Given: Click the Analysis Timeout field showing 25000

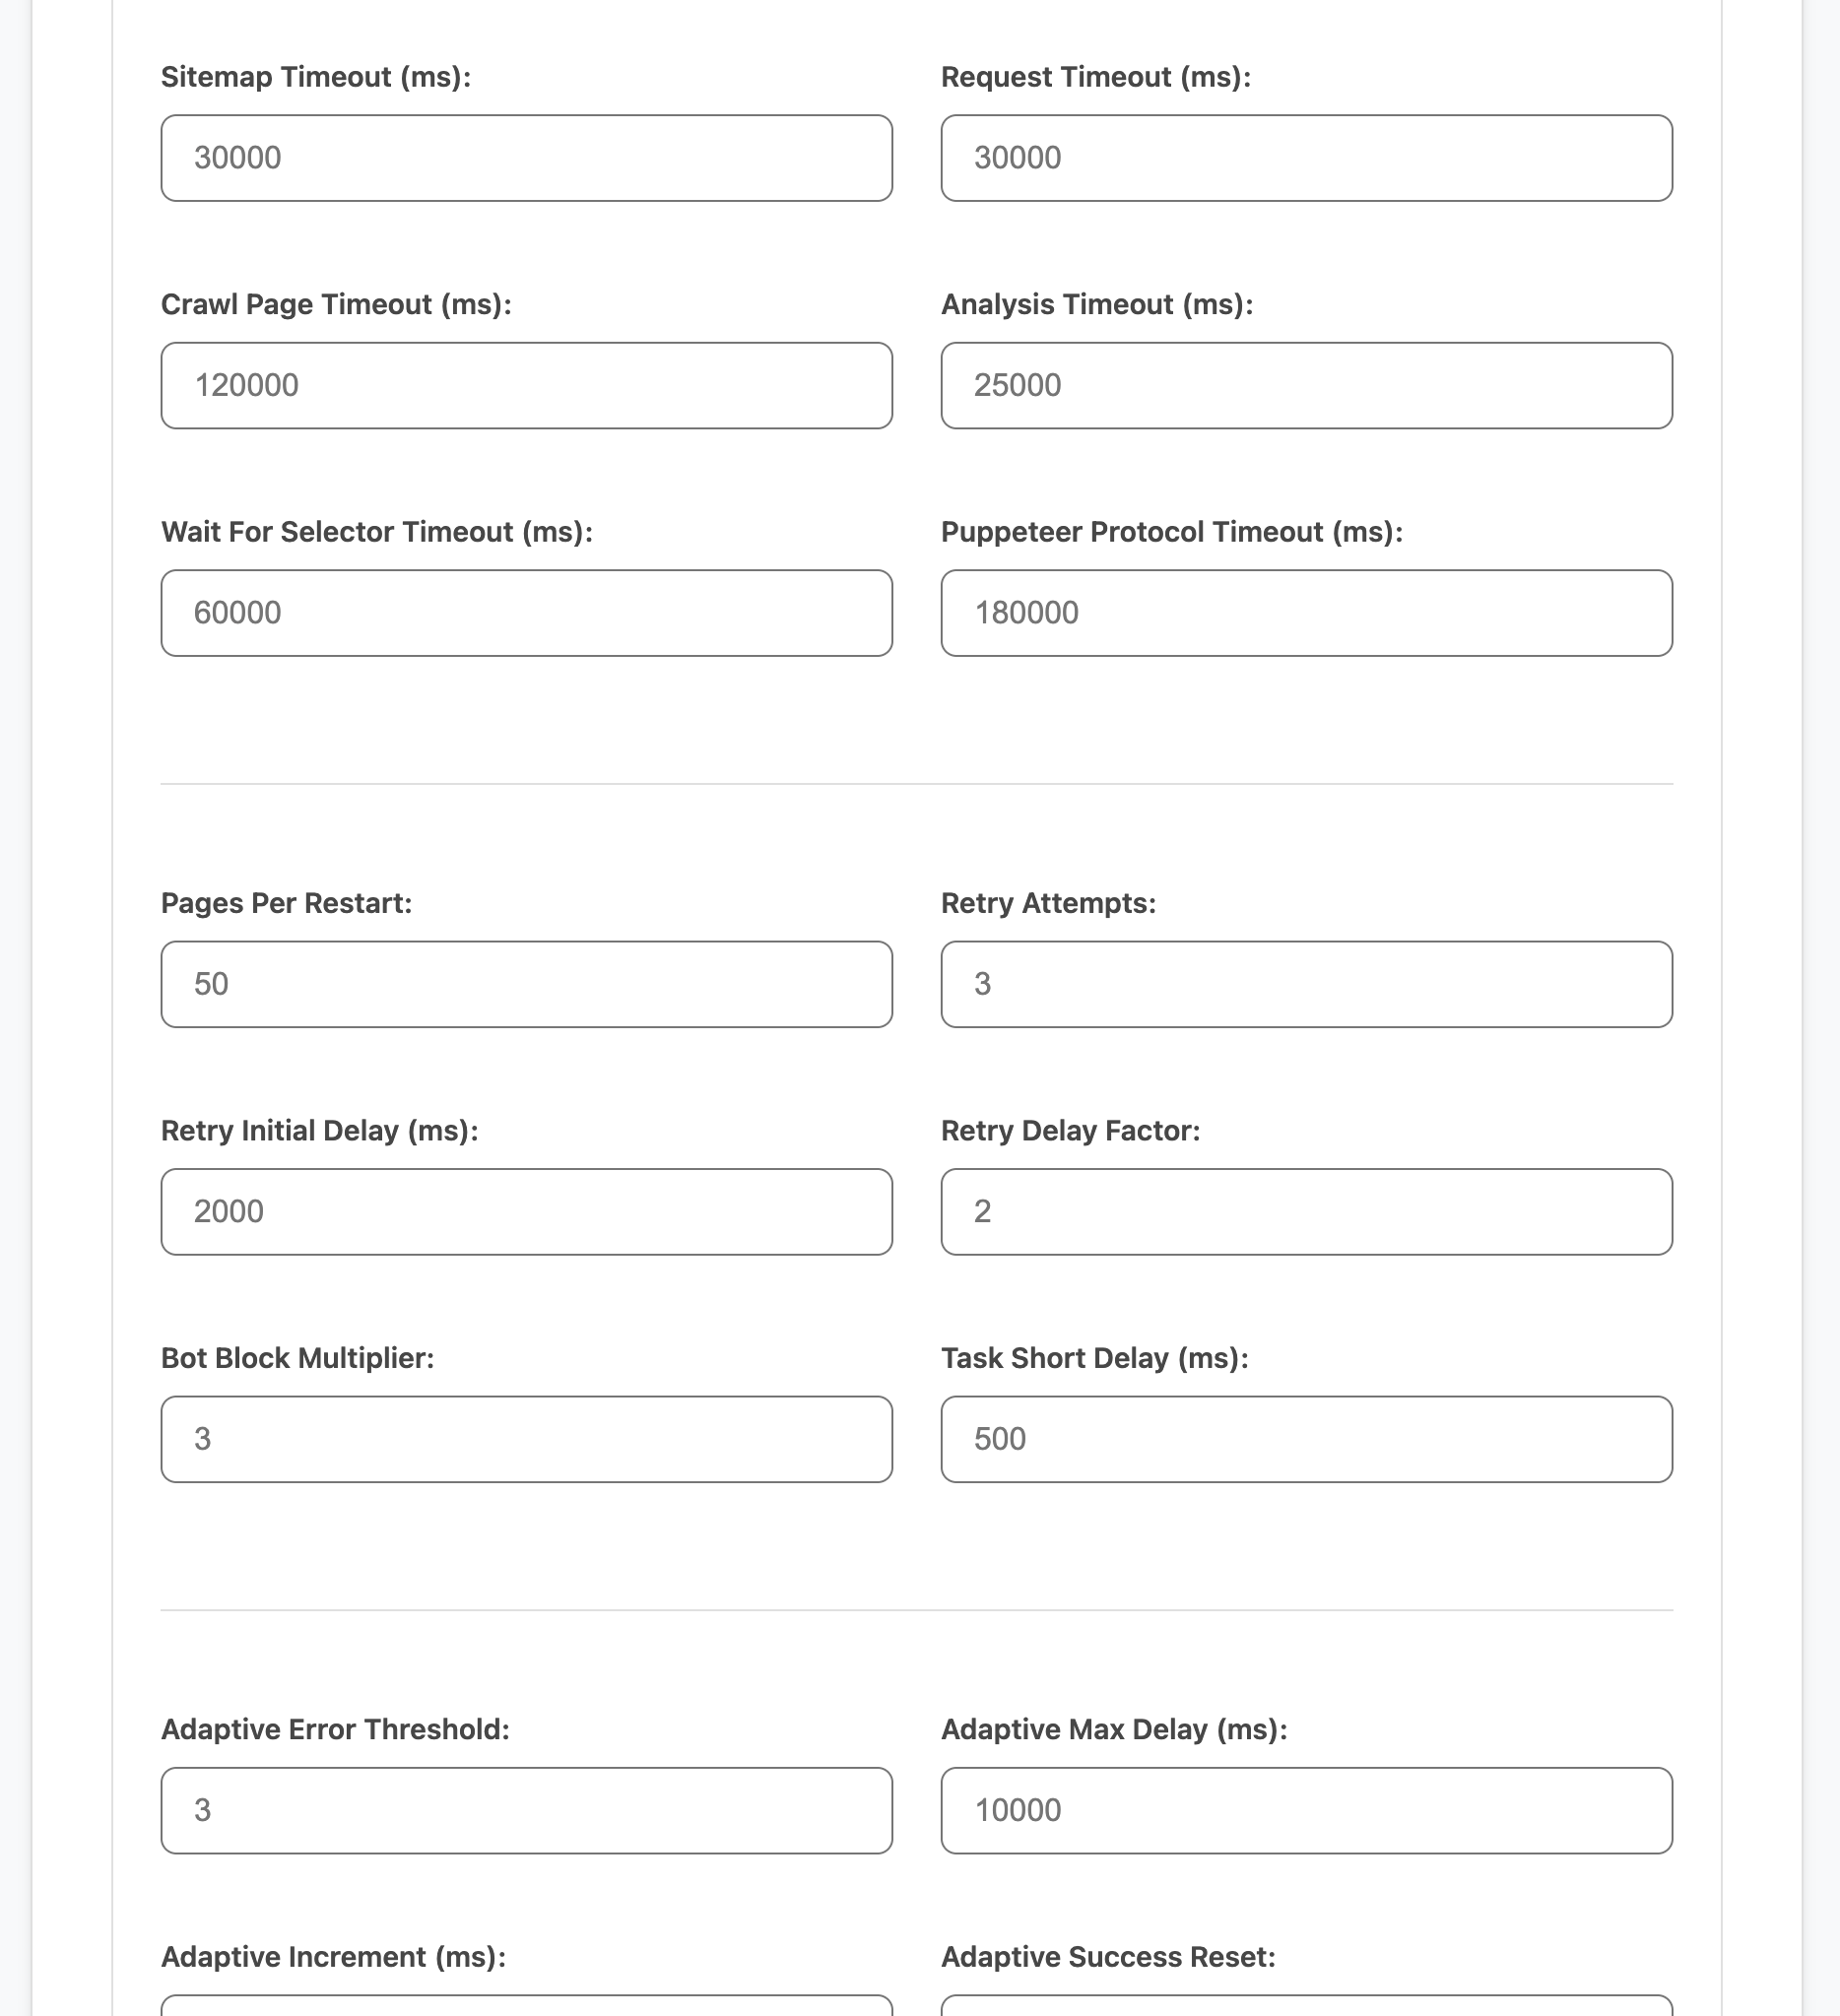Looking at the screenshot, I should [1306, 386].
